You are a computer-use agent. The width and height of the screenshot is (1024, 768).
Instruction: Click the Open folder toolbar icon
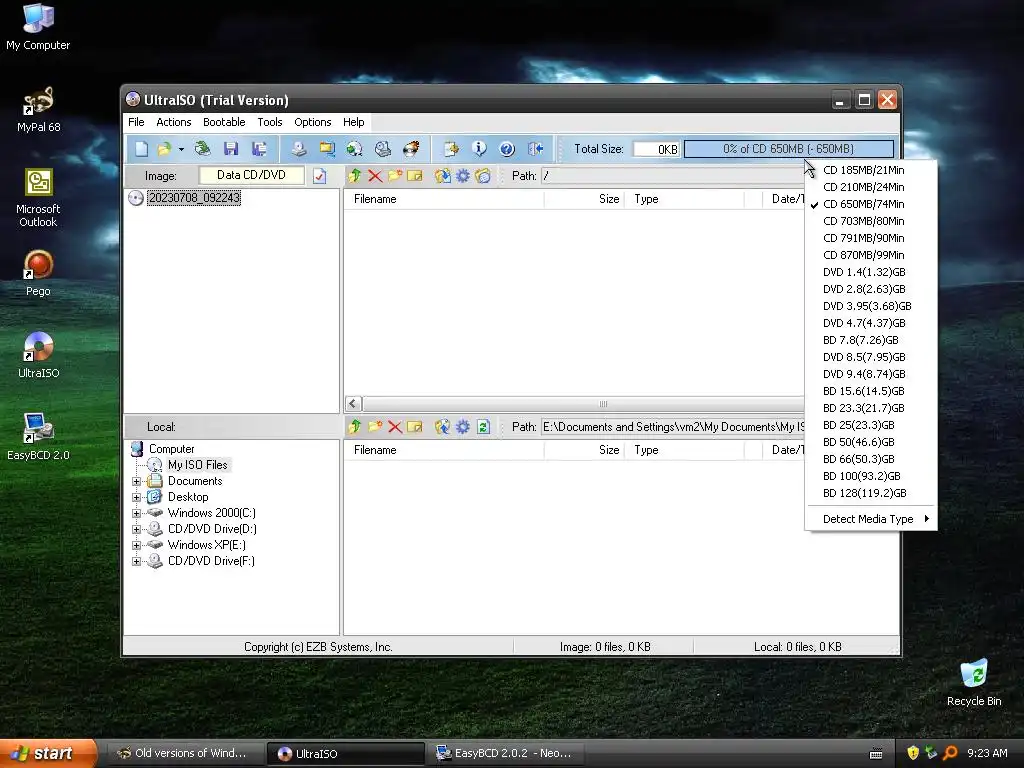click(164, 149)
